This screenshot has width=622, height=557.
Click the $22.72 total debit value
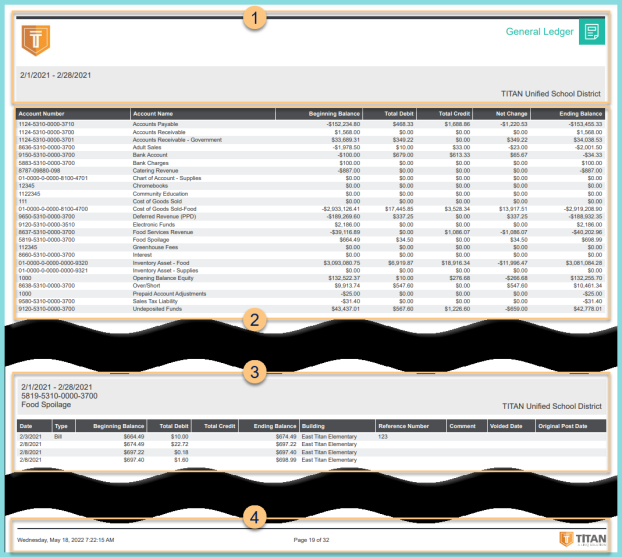click(180, 444)
